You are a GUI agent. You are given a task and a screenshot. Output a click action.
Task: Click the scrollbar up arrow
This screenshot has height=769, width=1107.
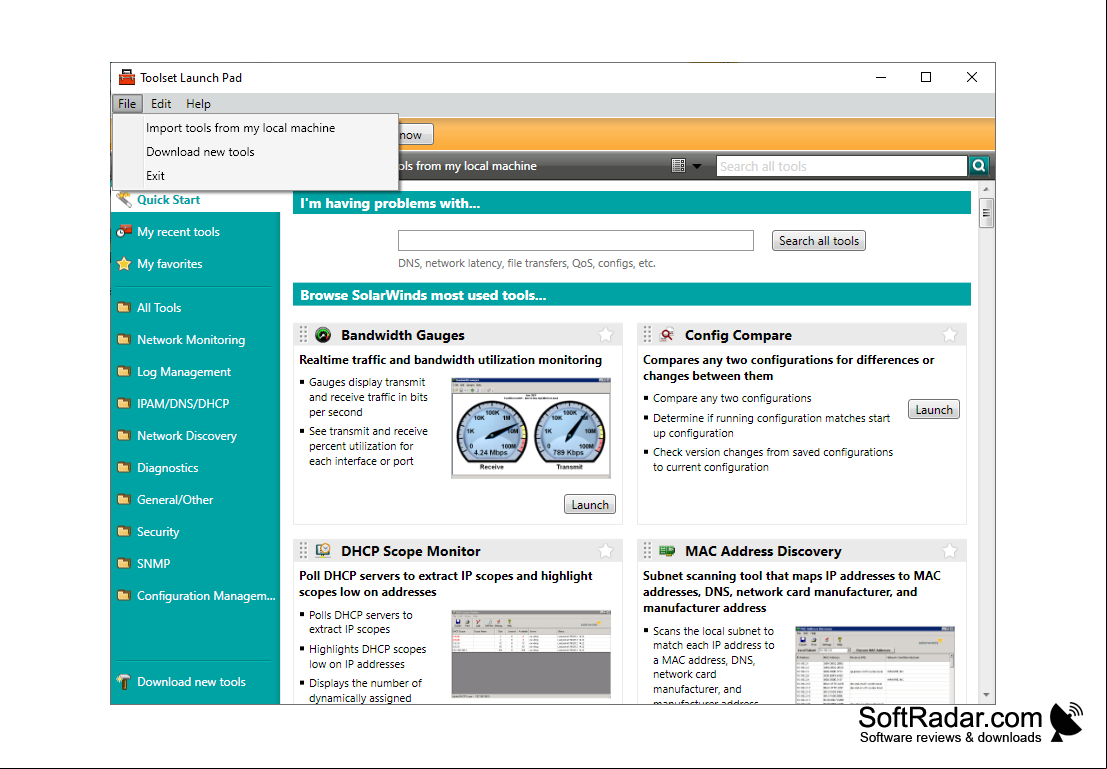(986, 189)
